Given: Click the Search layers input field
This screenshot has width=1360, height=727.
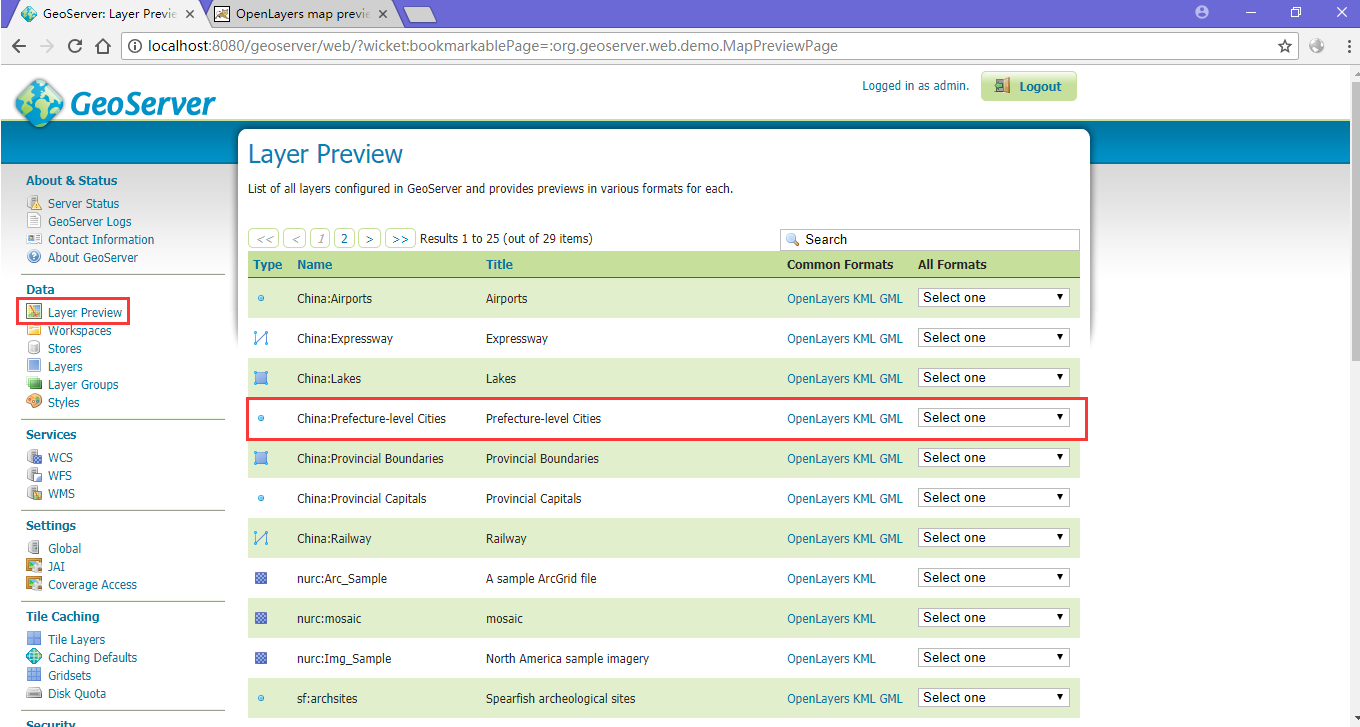Looking at the screenshot, I should (930, 239).
